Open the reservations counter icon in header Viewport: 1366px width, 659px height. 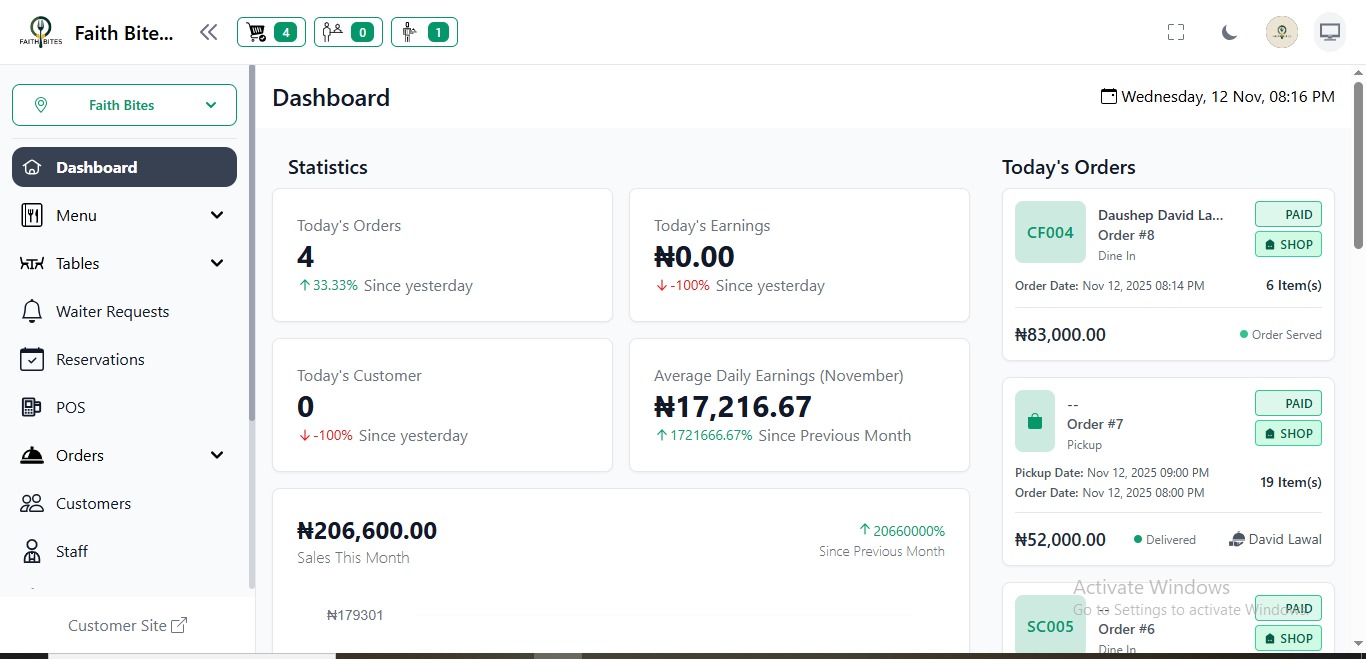[x=347, y=32]
